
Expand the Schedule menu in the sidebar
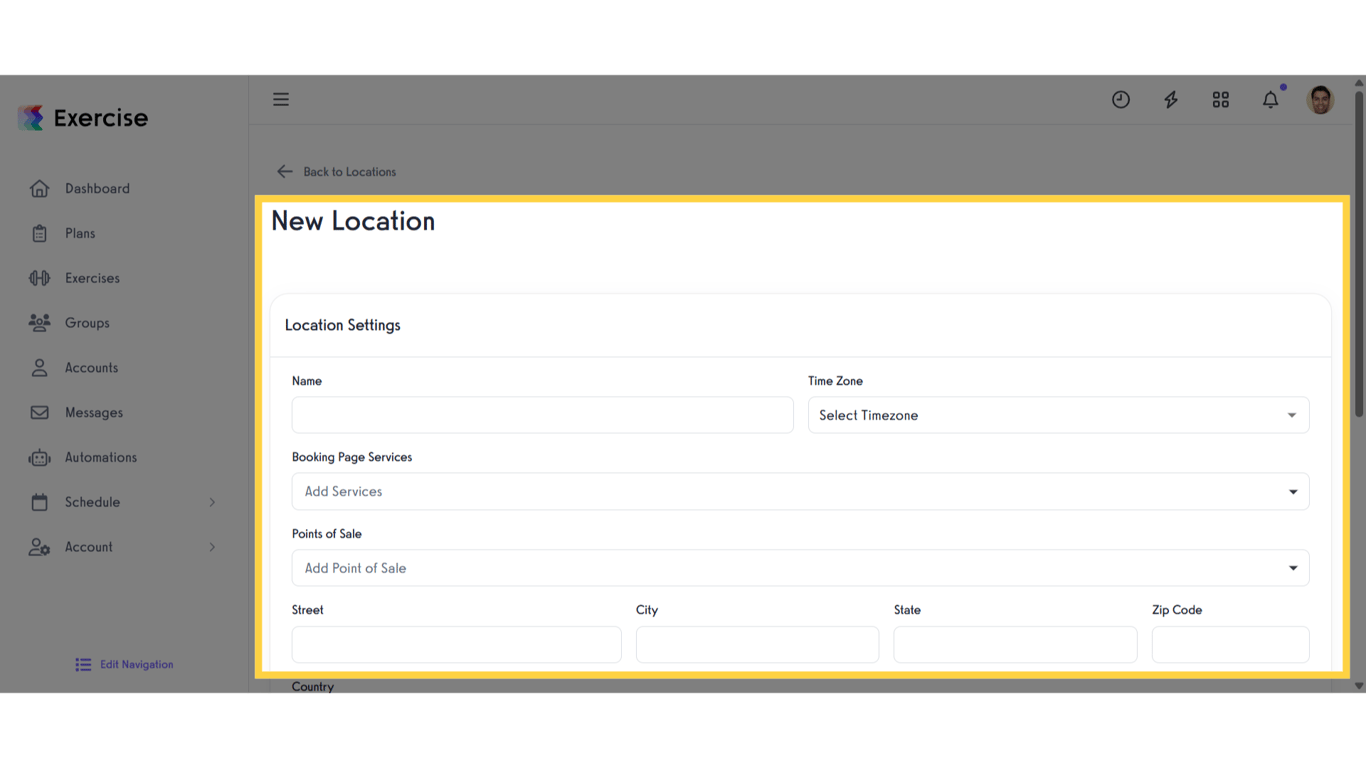point(92,501)
